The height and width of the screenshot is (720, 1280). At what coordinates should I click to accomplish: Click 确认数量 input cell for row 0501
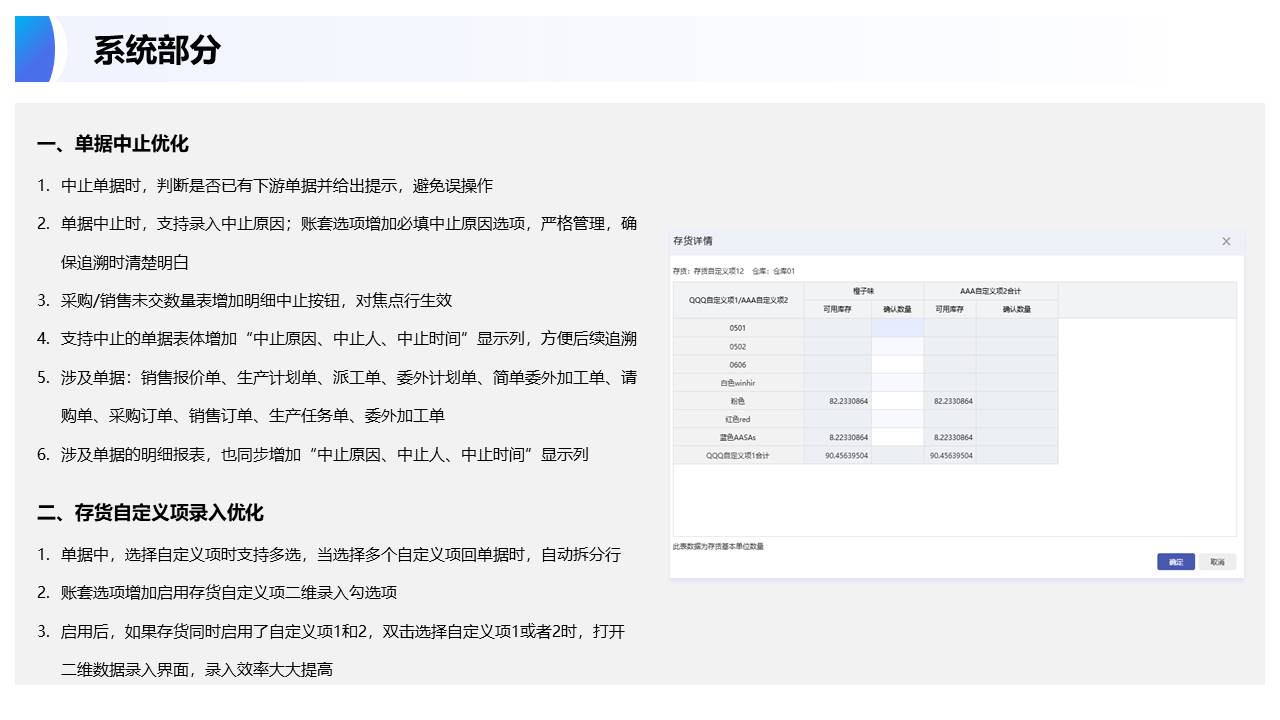897,328
